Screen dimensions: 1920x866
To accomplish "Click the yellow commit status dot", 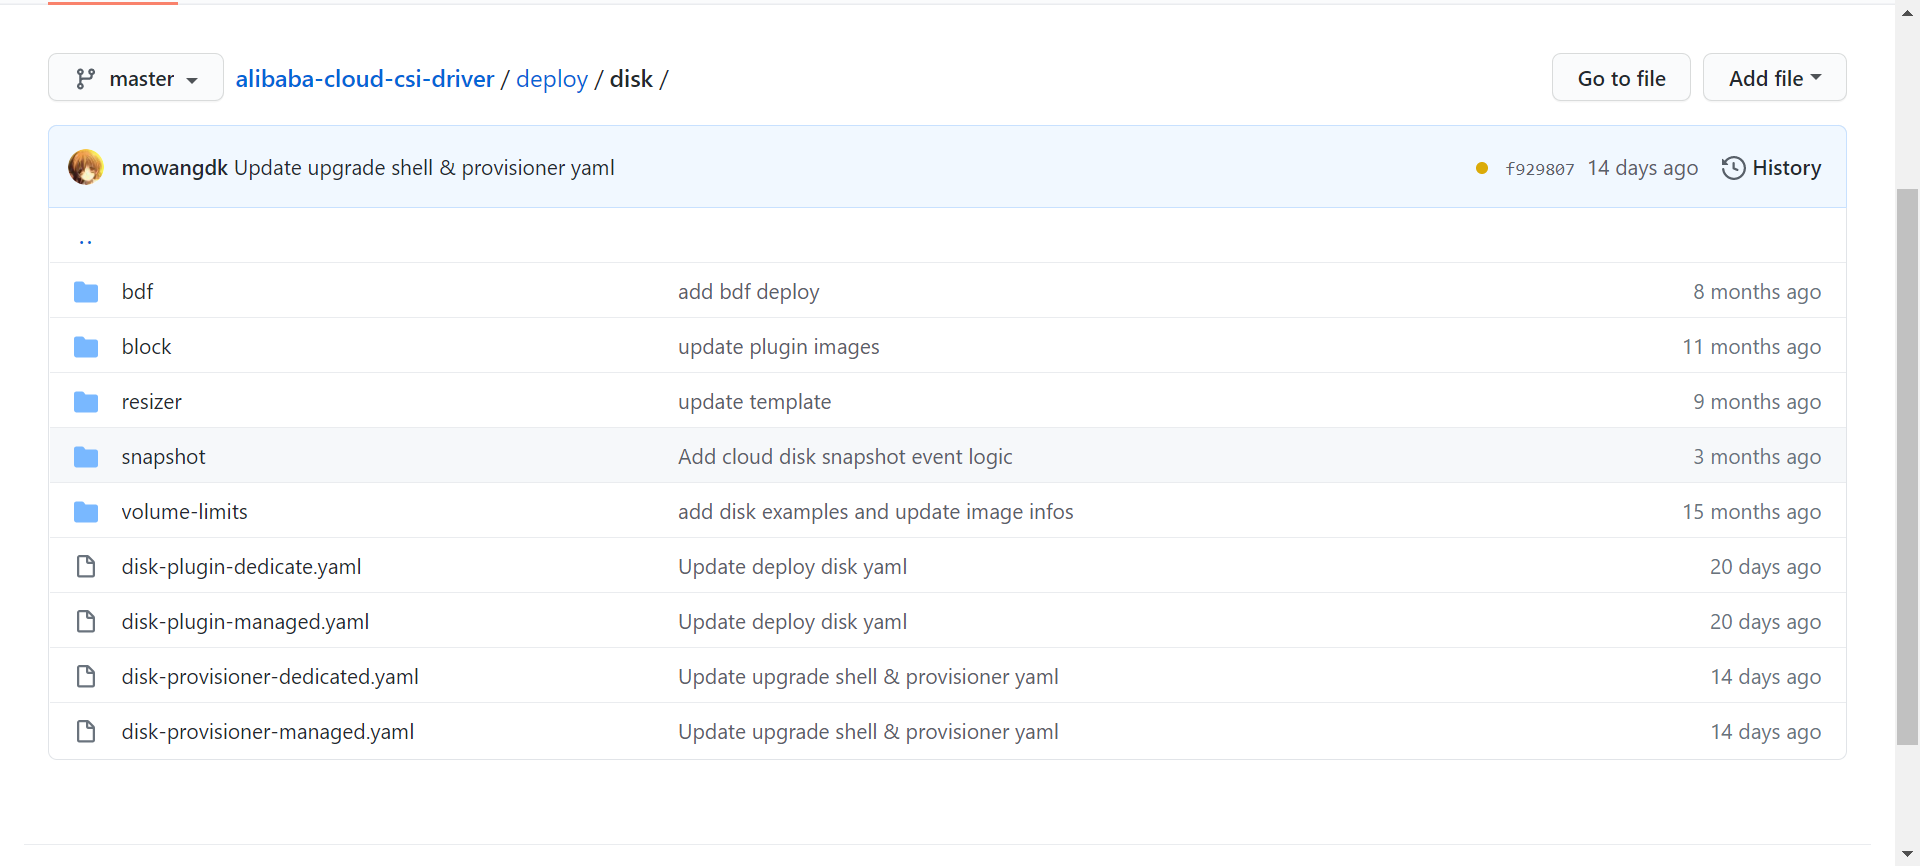I will click(x=1482, y=168).
